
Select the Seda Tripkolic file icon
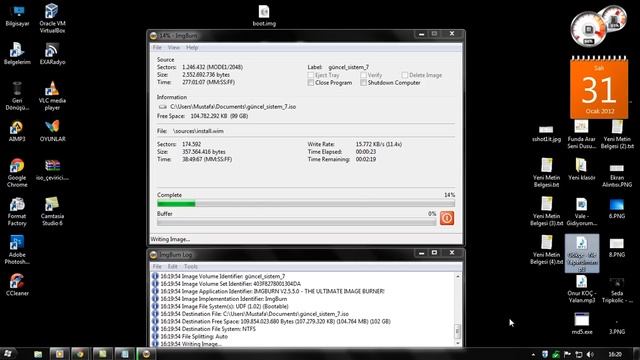coord(617,291)
